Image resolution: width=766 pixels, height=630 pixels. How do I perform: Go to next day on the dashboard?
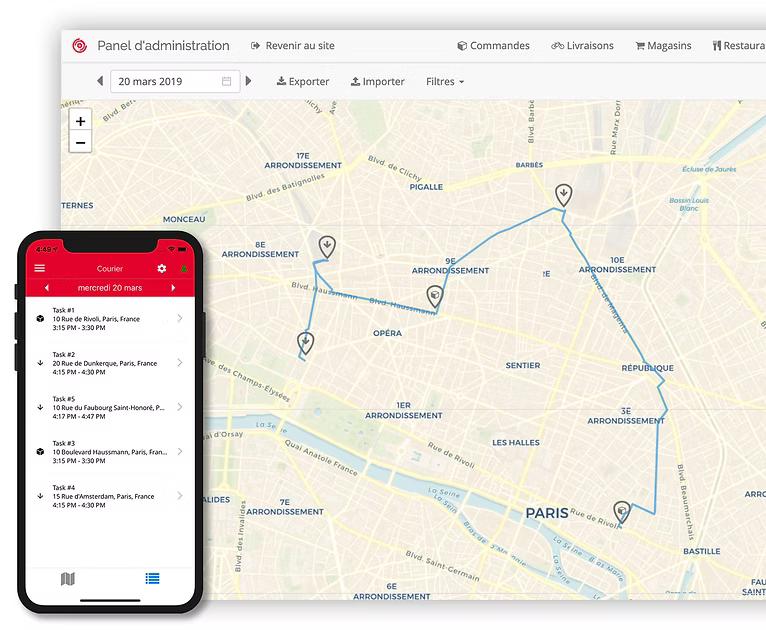[x=249, y=81]
